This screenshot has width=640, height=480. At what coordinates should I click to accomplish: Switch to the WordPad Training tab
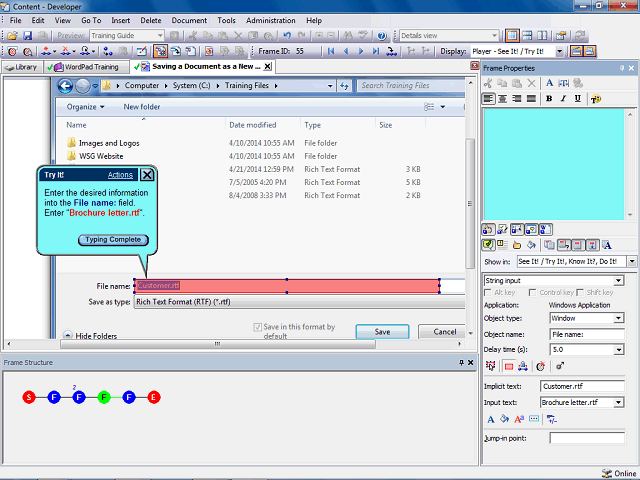pos(86,67)
